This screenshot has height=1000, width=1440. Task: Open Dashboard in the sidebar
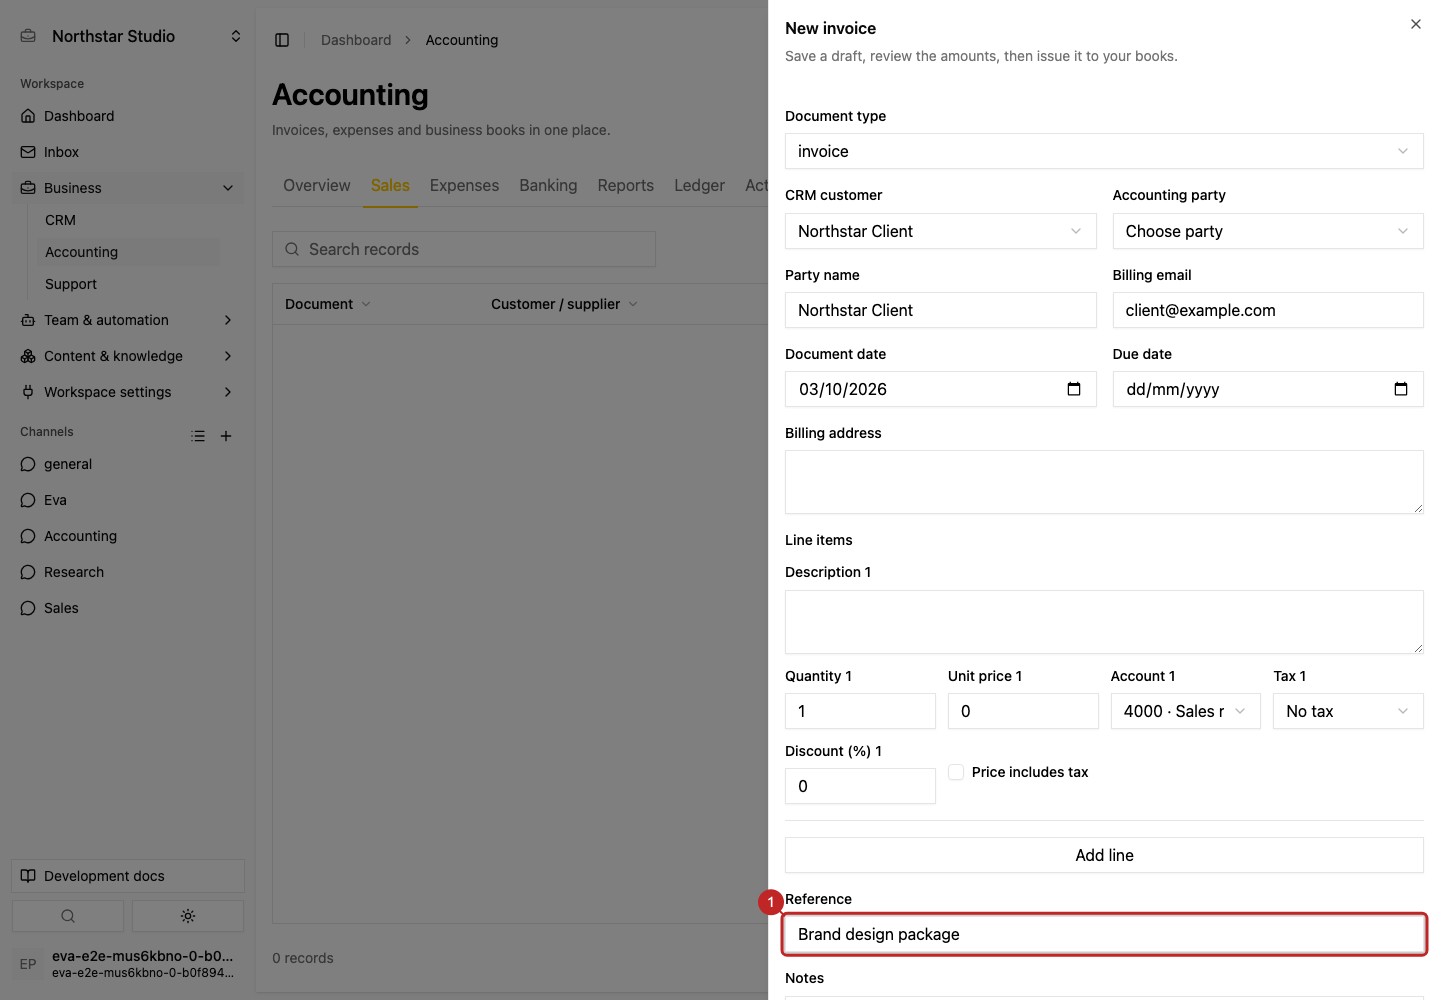coord(128,116)
